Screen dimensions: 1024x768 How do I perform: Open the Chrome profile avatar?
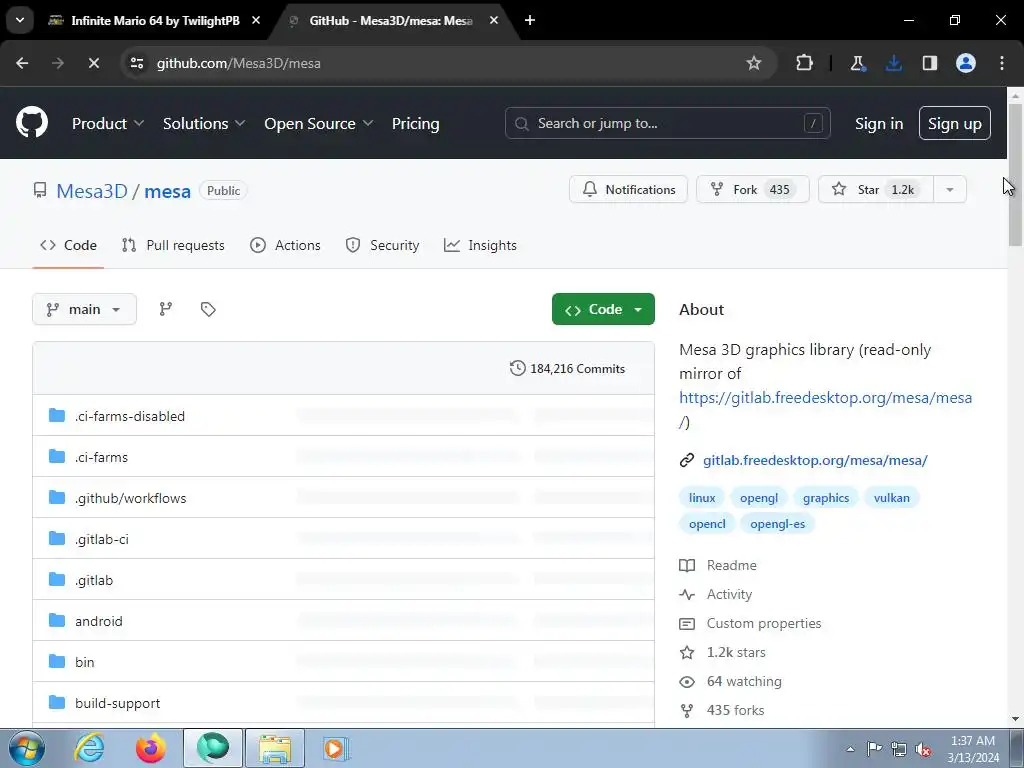pyautogui.click(x=966, y=63)
